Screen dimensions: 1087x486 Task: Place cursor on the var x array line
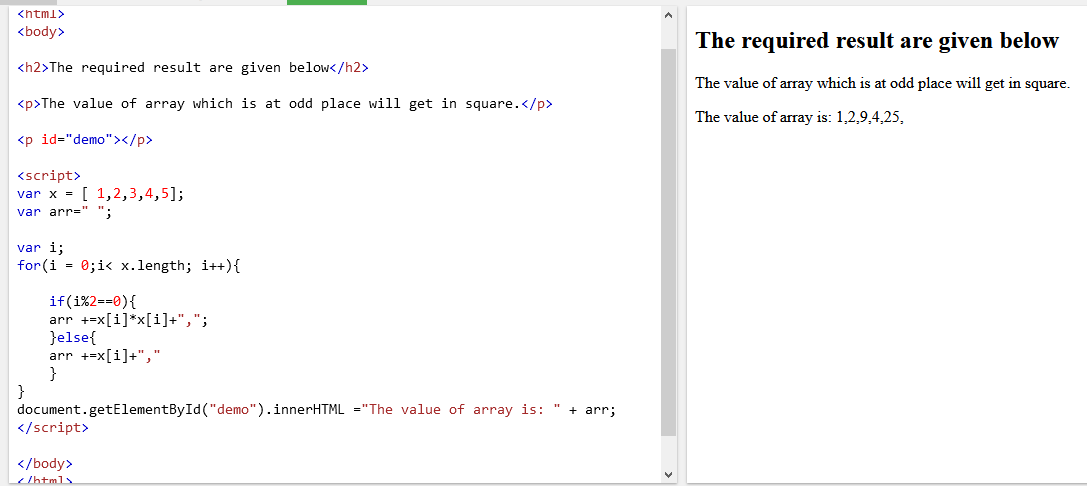coord(100,194)
